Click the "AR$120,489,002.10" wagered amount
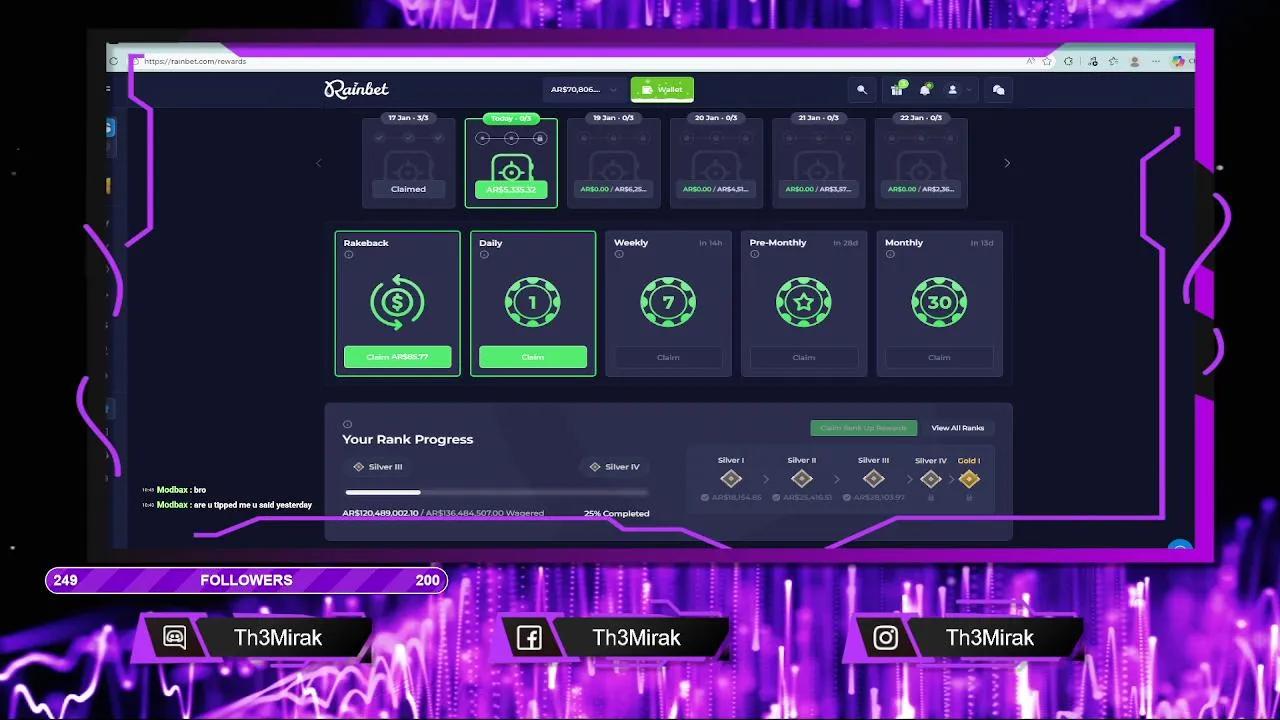This screenshot has width=1280, height=720. (380, 513)
